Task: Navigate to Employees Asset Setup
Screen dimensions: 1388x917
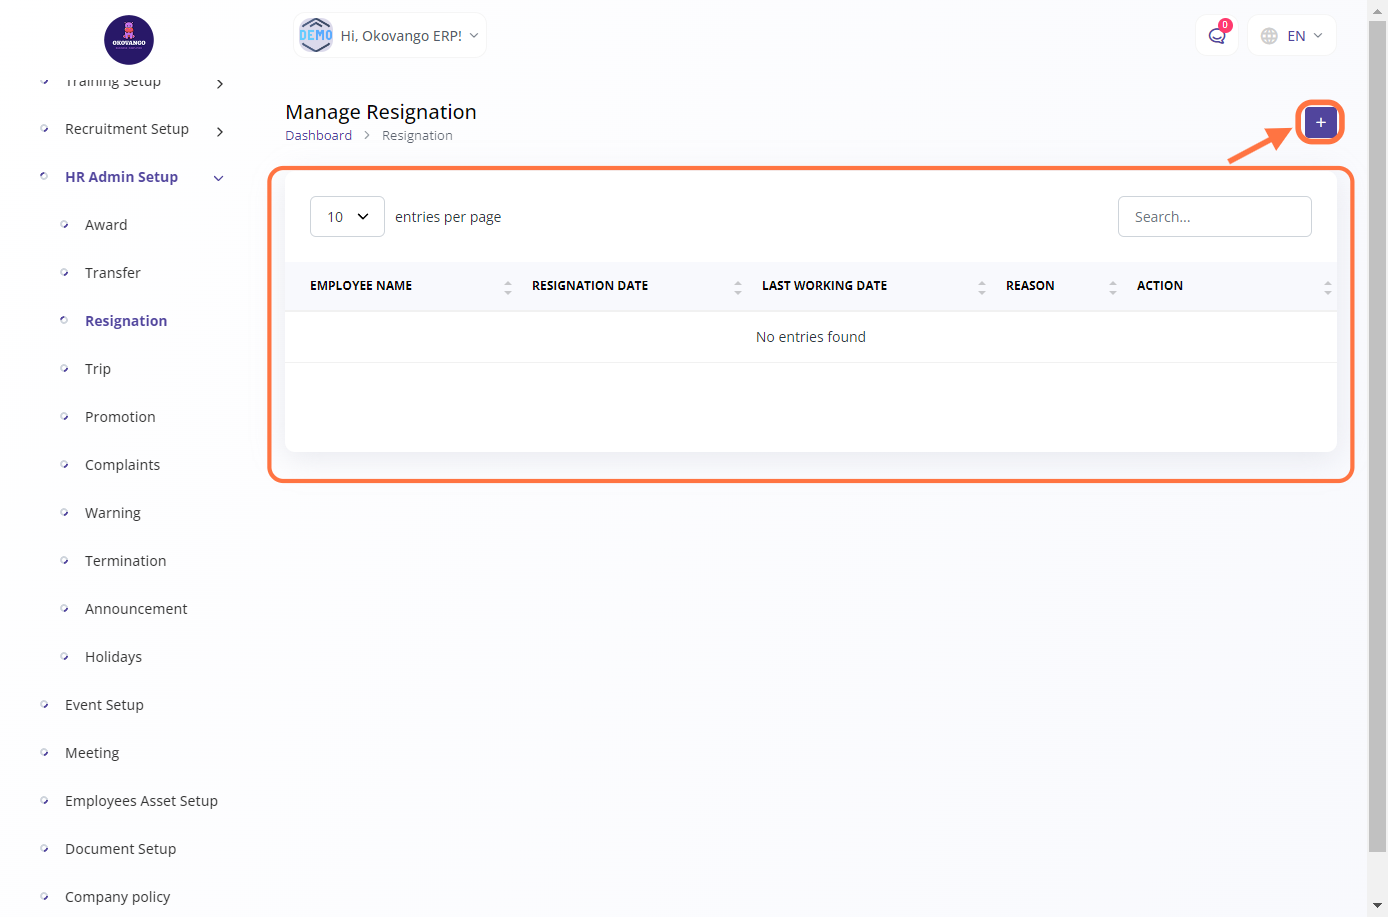Action: pyautogui.click(x=141, y=801)
